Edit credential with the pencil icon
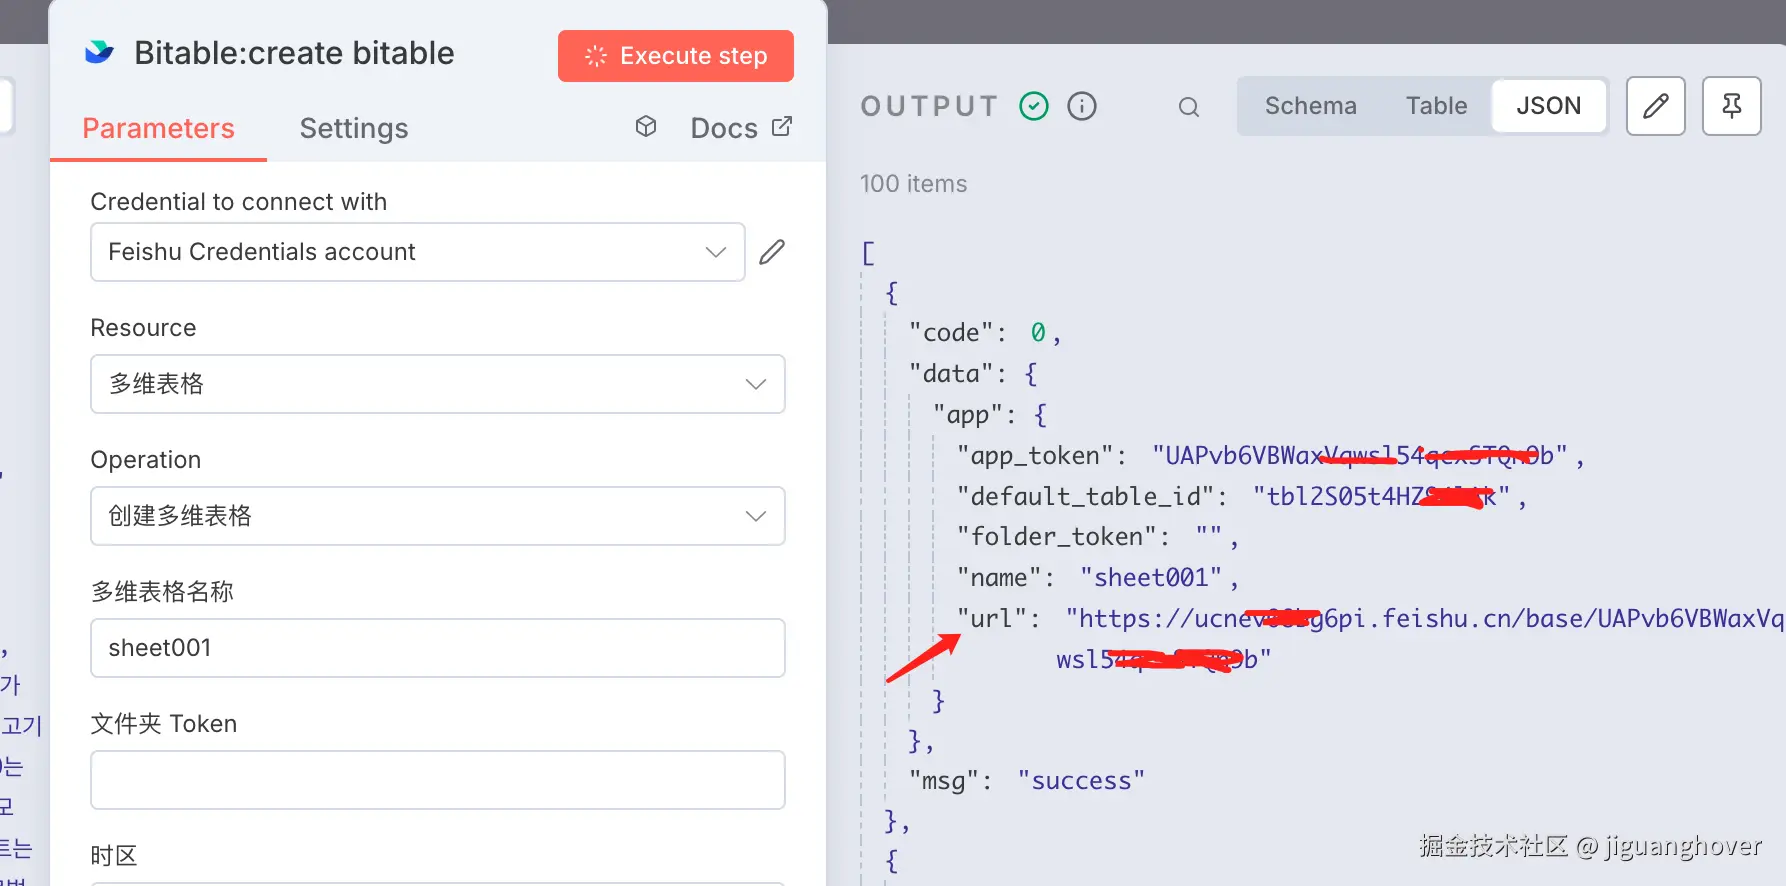Viewport: 1786px width, 886px height. click(x=772, y=252)
